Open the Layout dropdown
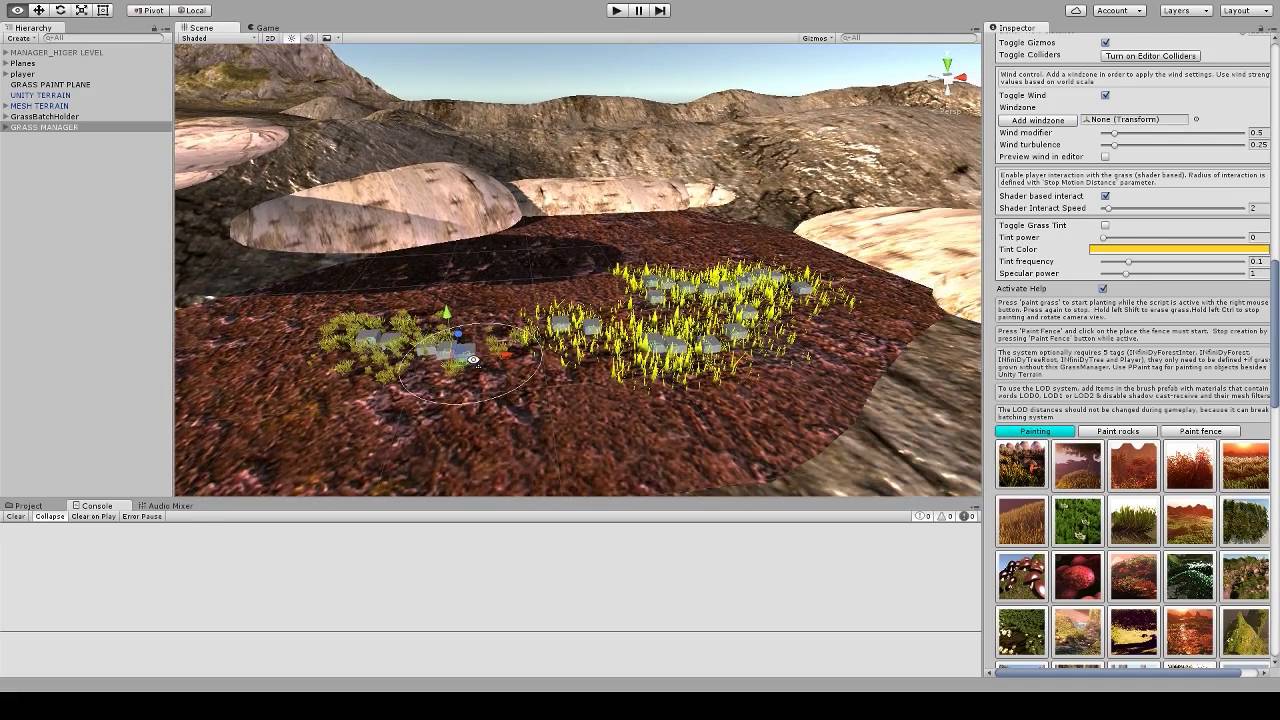The height and width of the screenshot is (720, 1280). (x=1245, y=10)
